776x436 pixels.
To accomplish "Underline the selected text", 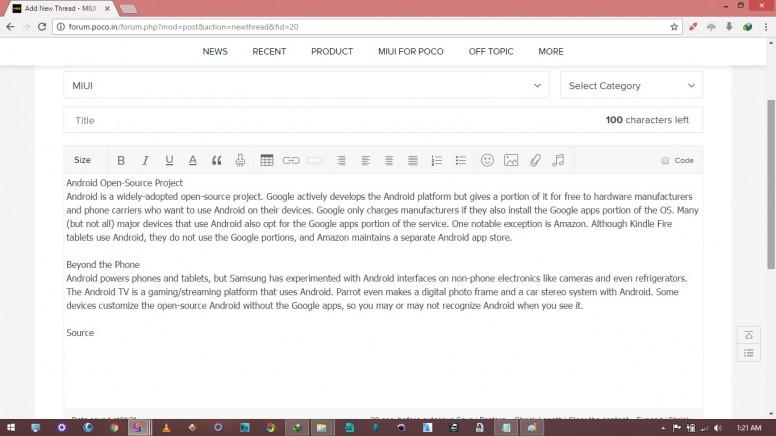I will 169,160.
